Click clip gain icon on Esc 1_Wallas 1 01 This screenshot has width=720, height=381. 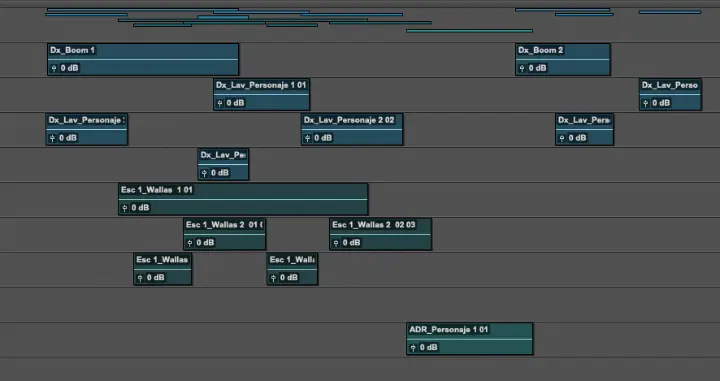click(124, 208)
